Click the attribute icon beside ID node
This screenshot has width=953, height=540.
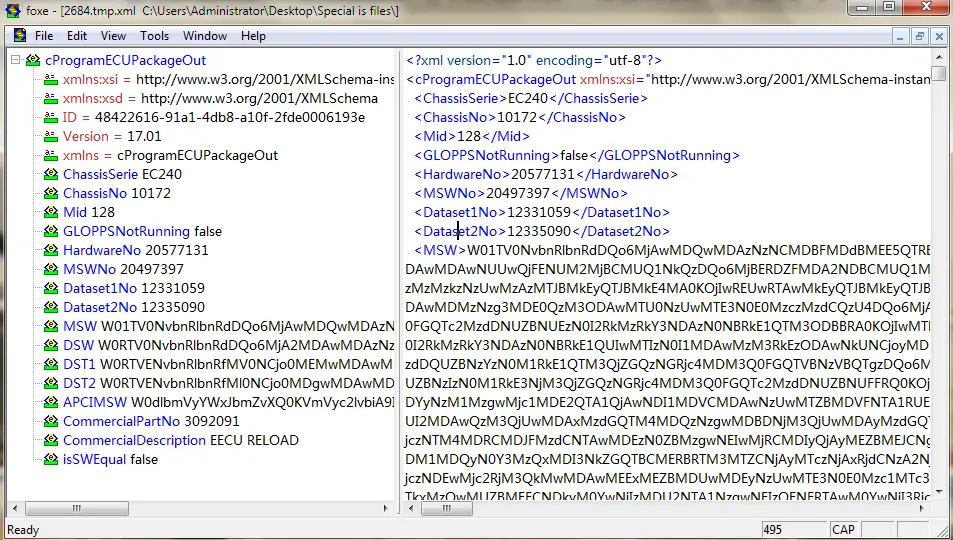click(51, 117)
